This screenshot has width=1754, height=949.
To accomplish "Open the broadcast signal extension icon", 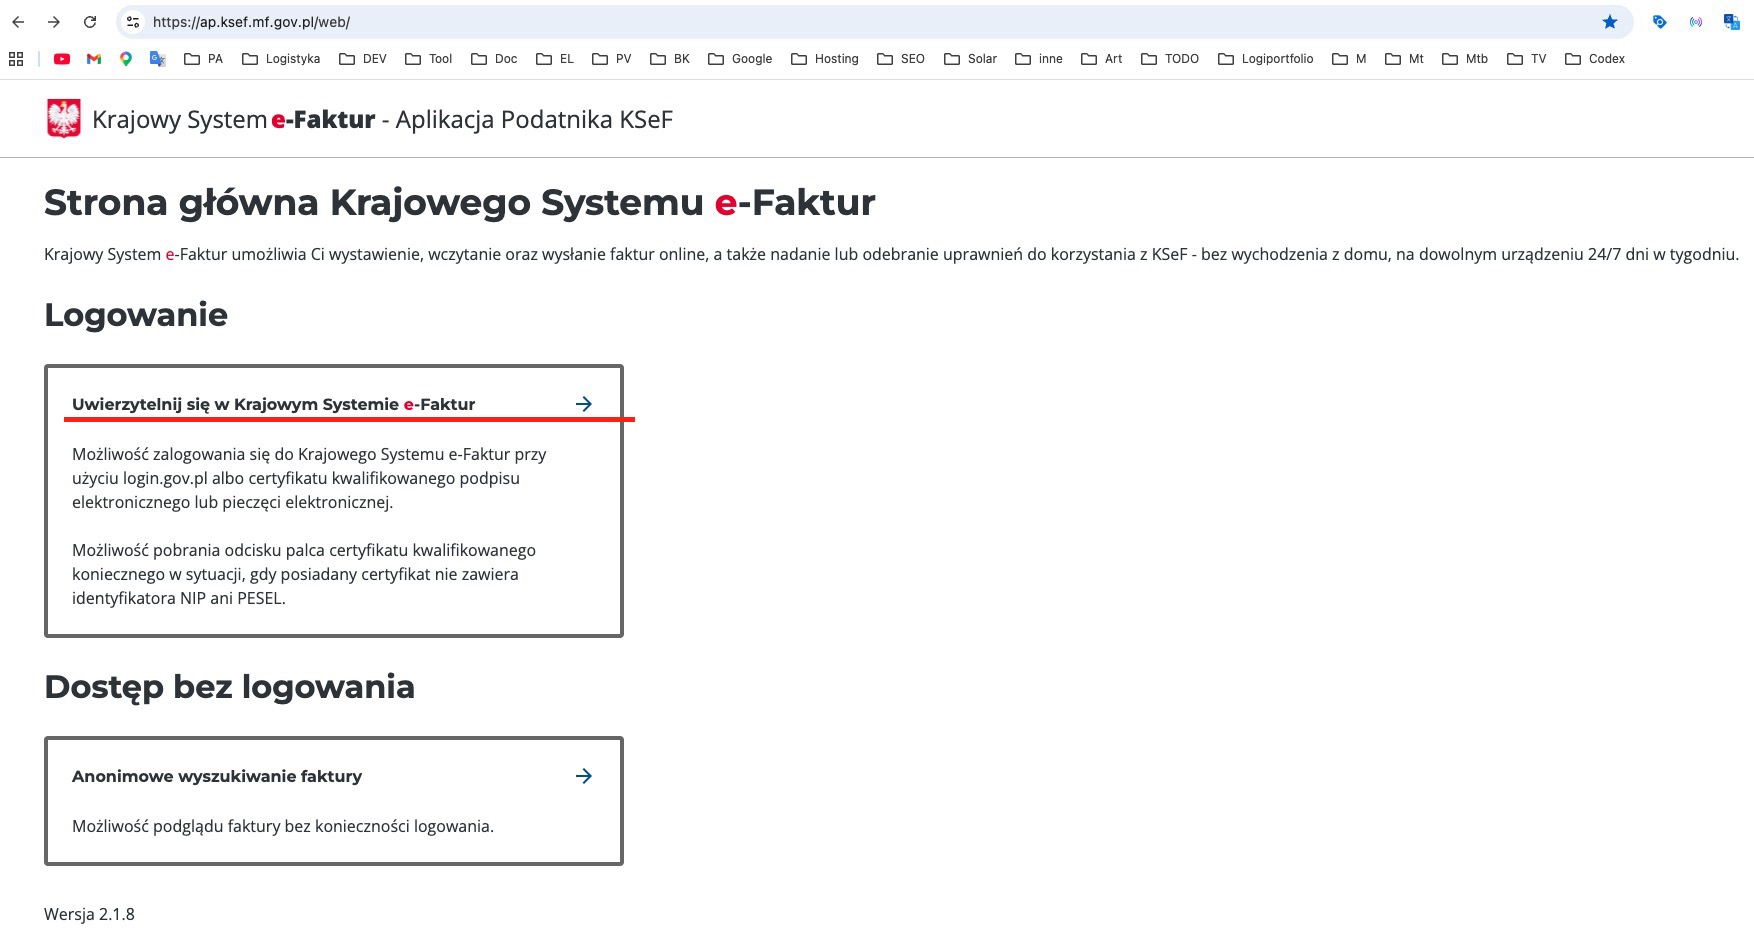I will coord(1696,22).
